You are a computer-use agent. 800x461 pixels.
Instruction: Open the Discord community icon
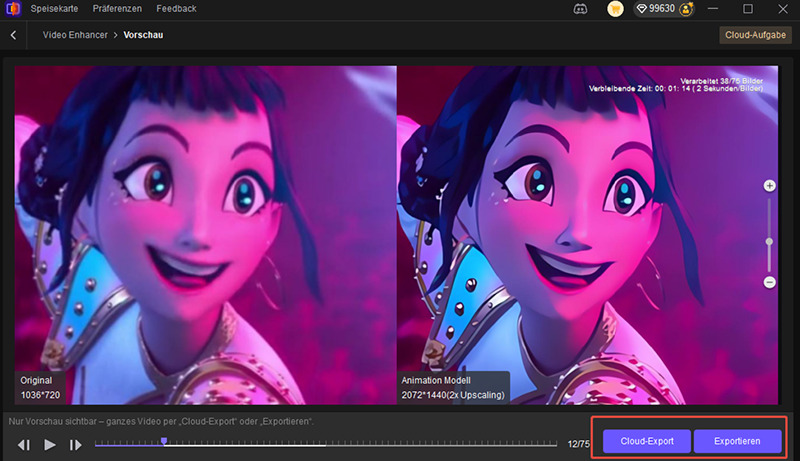pyautogui.click(x=580, y=9)
